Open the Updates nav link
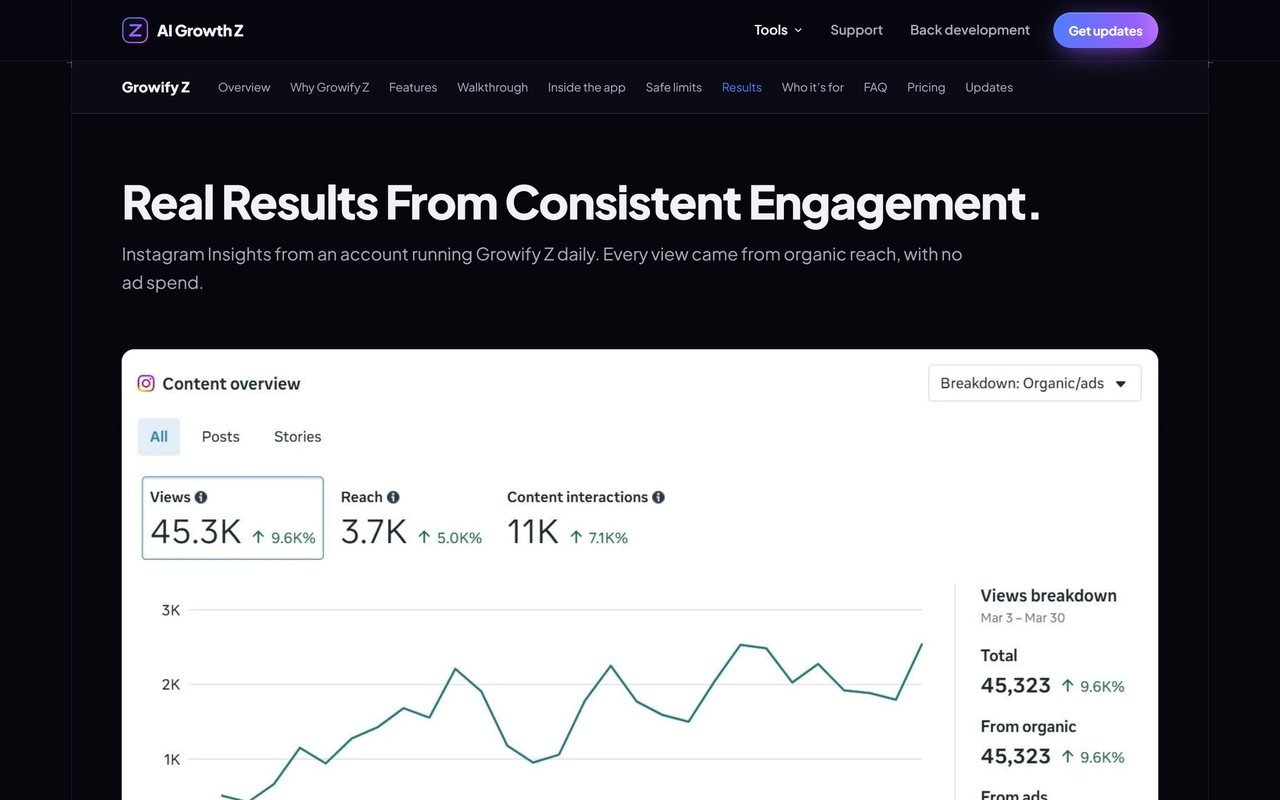 tap(989, 87)
